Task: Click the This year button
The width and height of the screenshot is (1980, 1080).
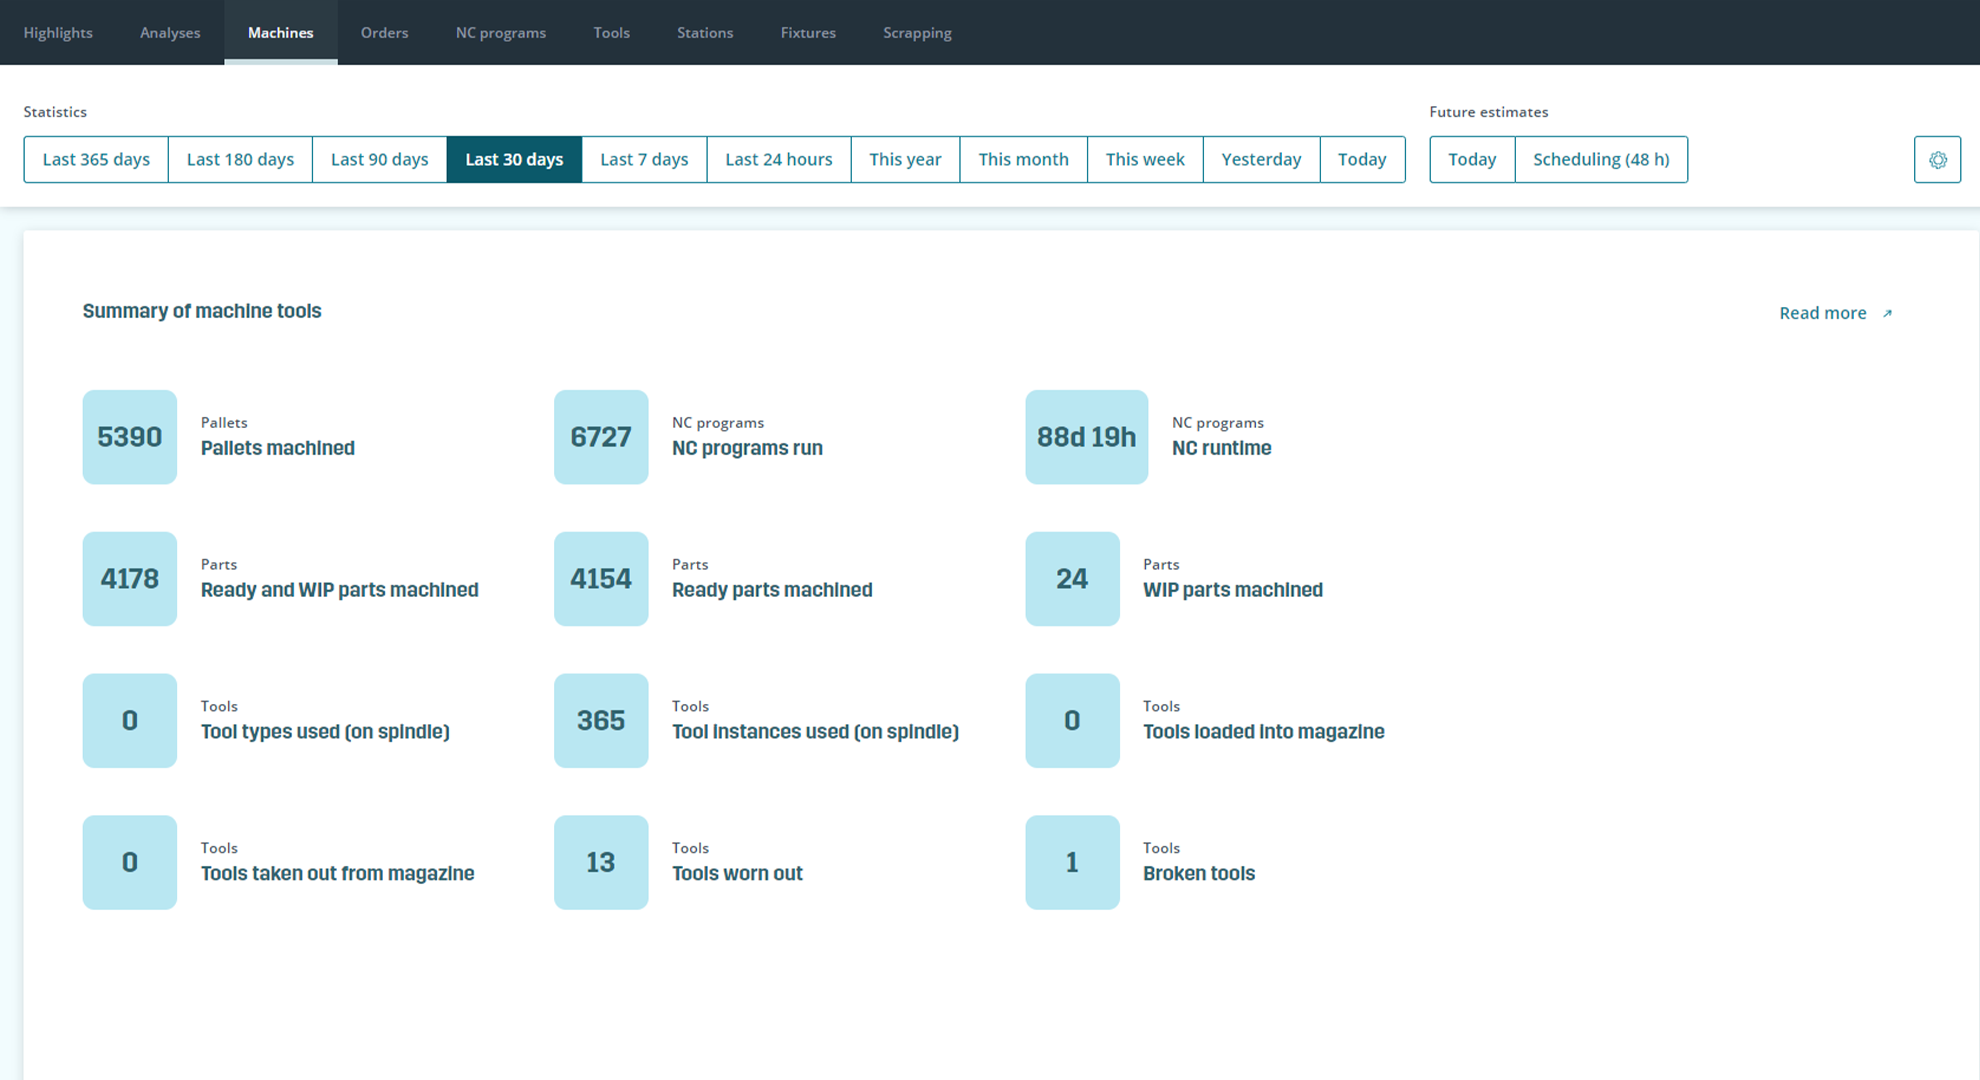Action: (x=905, y=160)
